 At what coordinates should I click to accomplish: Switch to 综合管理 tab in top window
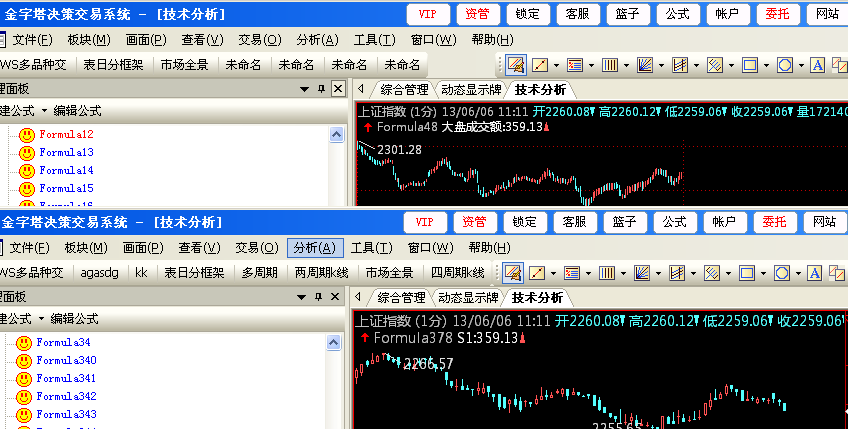click(404, 90)
